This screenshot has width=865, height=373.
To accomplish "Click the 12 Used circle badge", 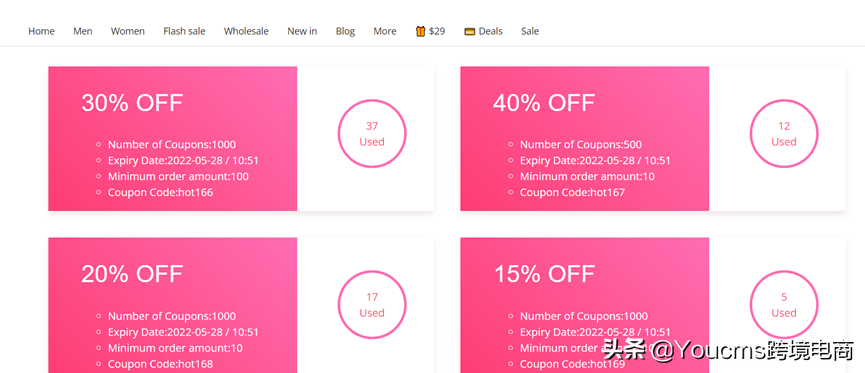I will click(784, 134).
